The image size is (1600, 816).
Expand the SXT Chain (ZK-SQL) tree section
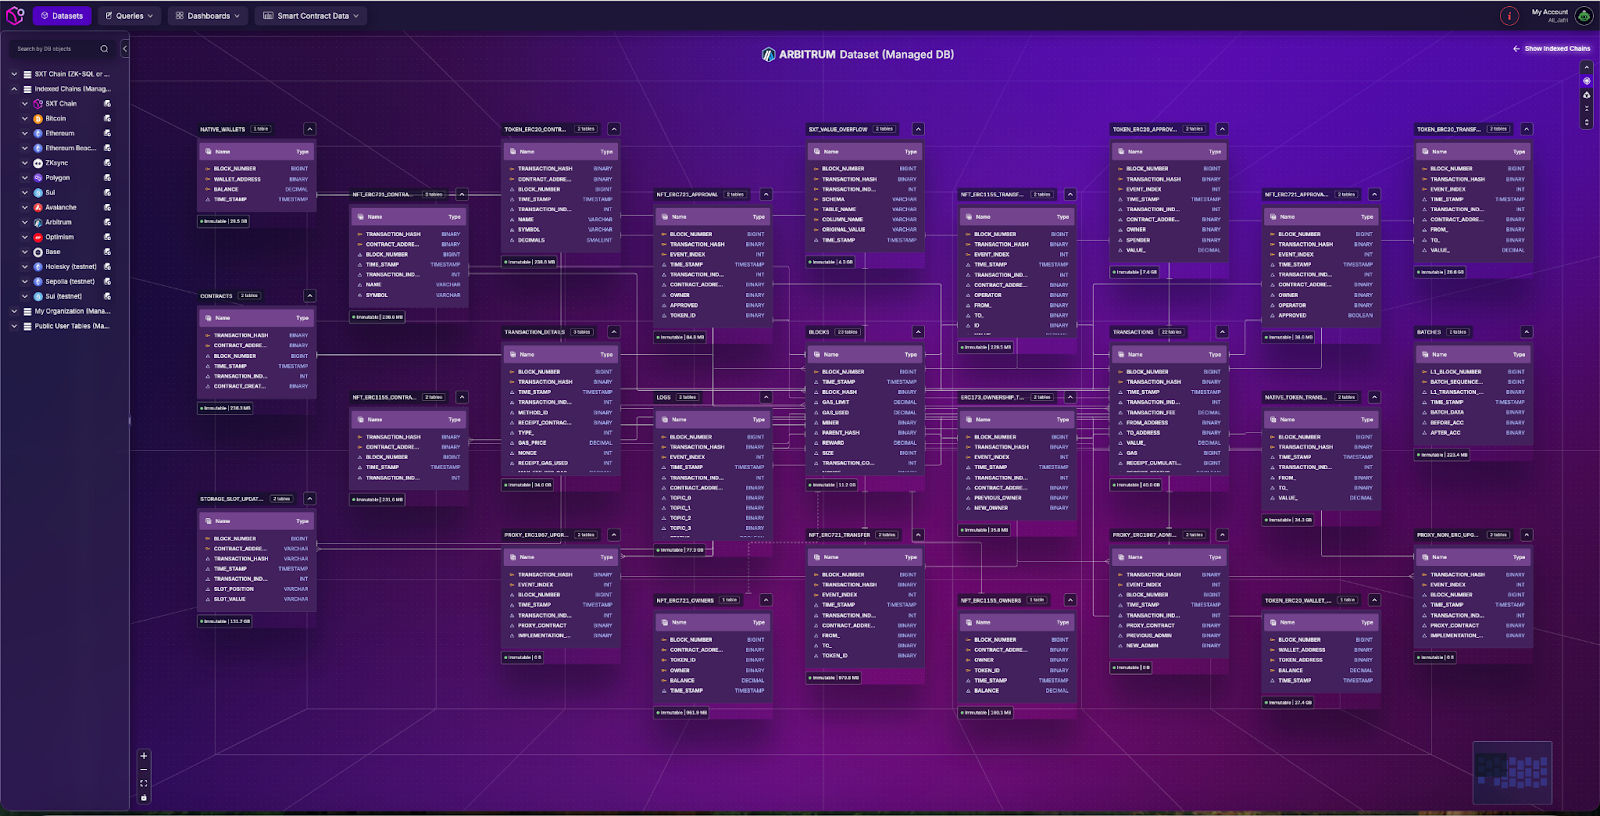(14, 74)
